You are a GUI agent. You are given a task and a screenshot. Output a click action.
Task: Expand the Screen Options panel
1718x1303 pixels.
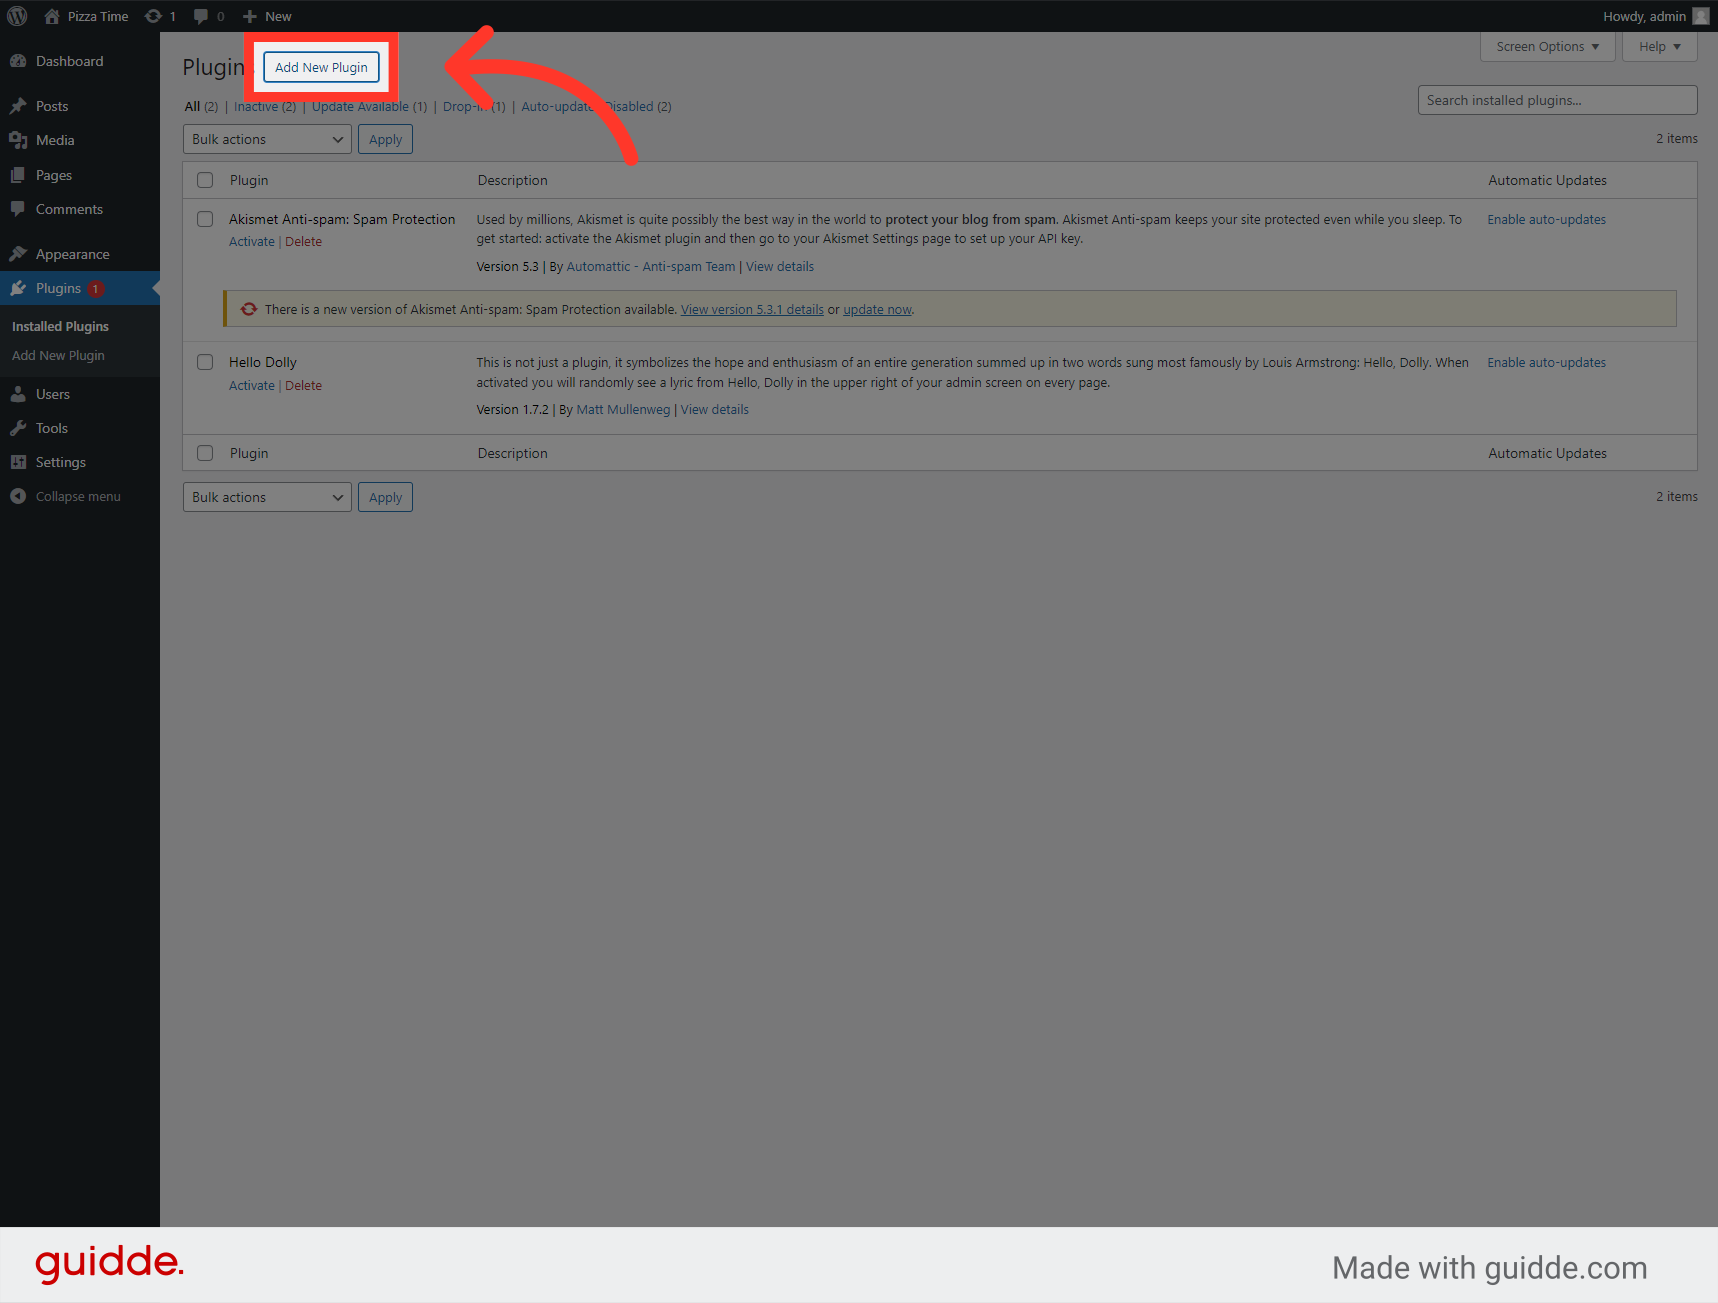[1546, 46]
